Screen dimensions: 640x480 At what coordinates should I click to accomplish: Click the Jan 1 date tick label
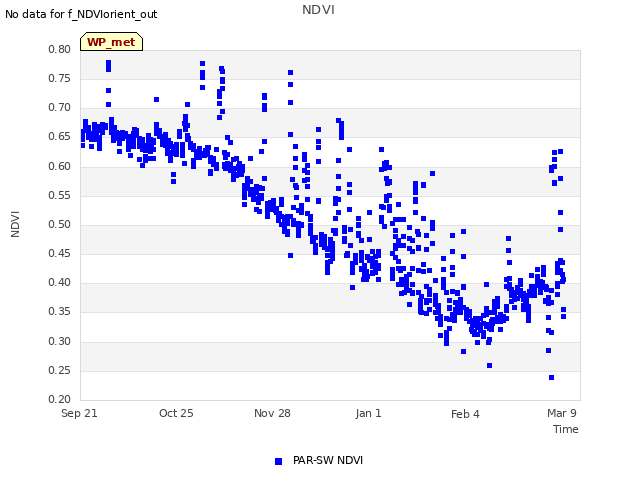coord(368,413)
